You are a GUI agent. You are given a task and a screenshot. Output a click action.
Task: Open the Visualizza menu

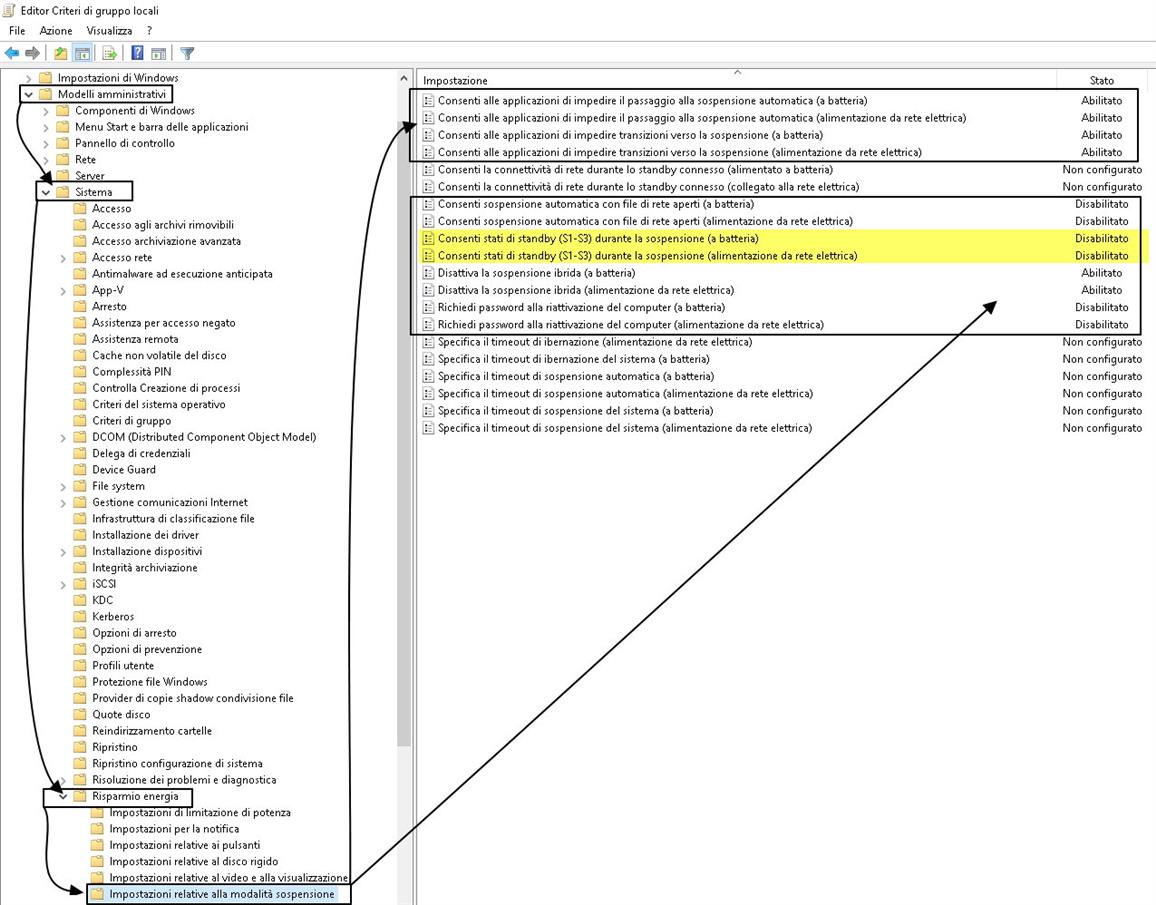pyautogui.click(x=109, y=30)
